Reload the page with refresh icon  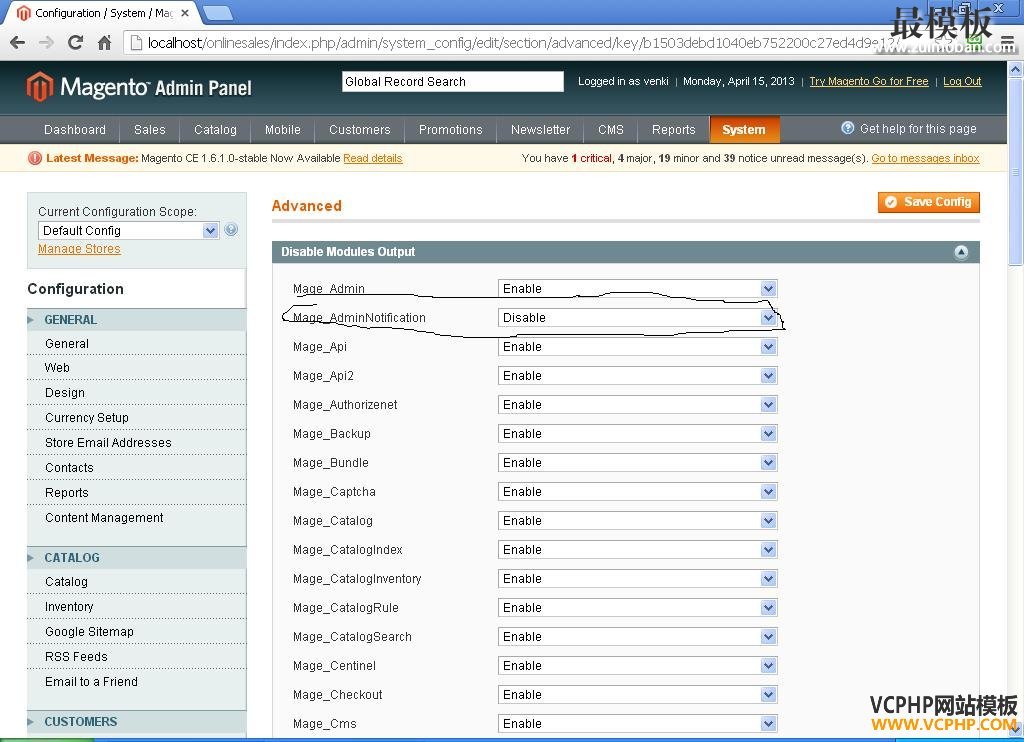[x=75, y=42]
